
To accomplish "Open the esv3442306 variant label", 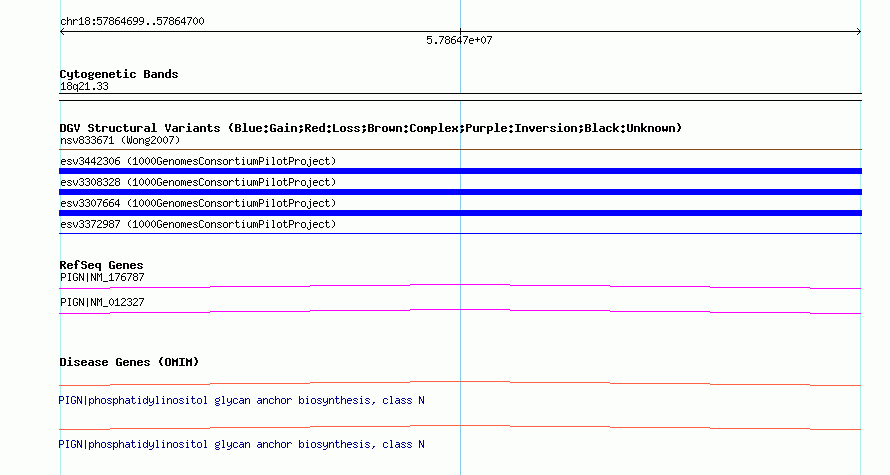I will 198,161.
